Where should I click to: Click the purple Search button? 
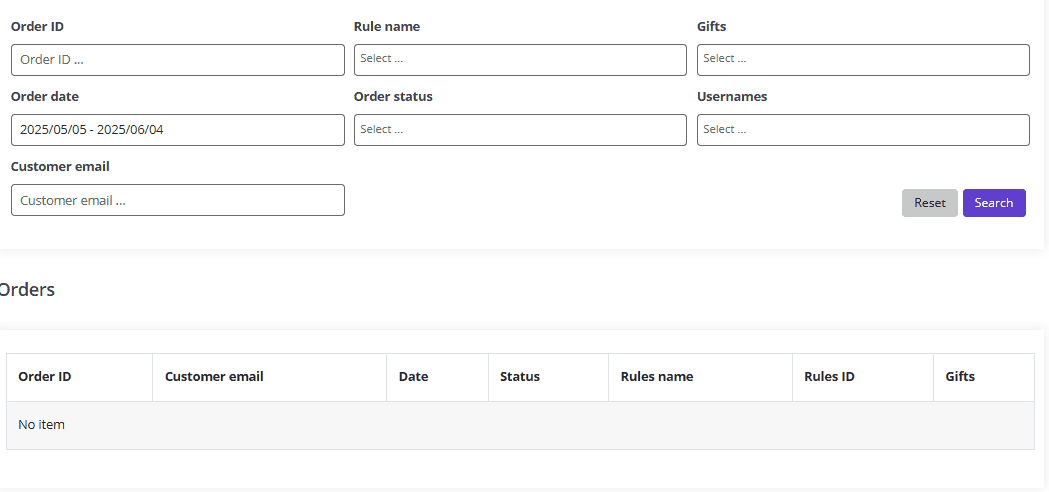(x=993, y=203)
